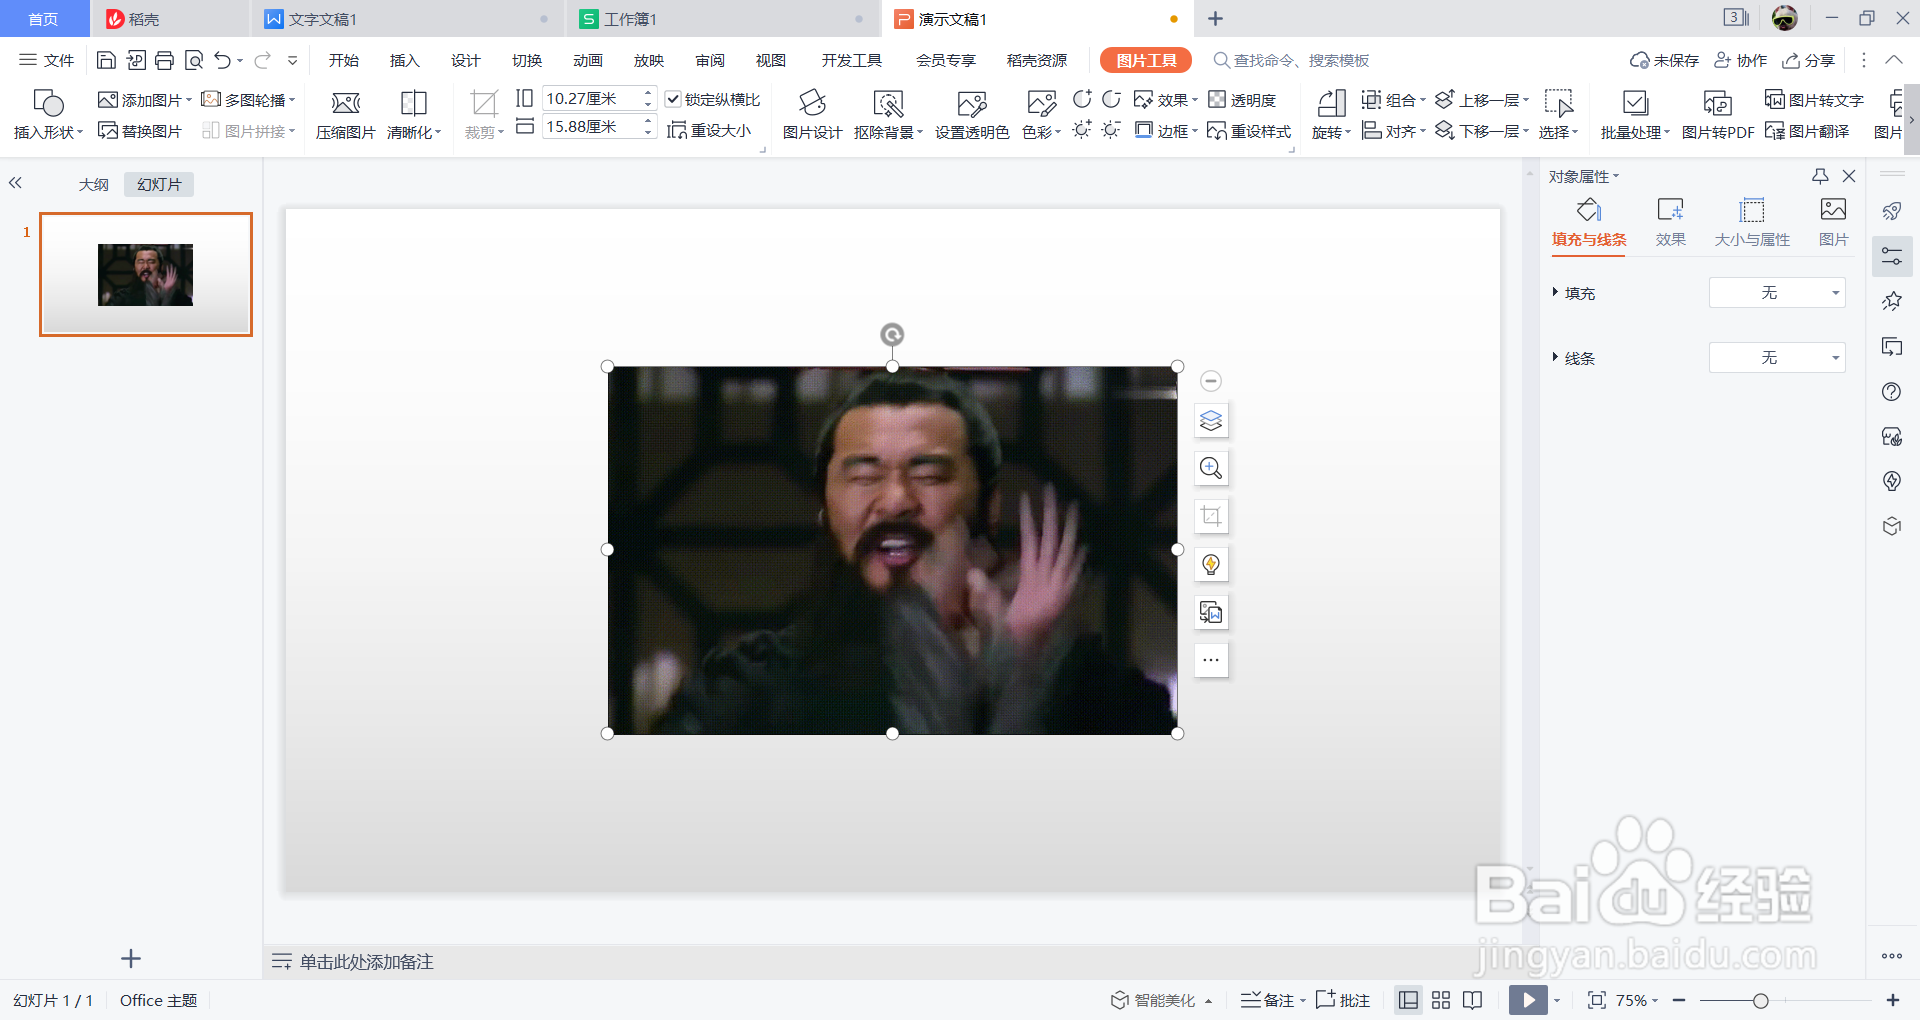This screenshot has width=1920, height=1020.
Task: Open the File (文件) menu
Action: coord(47,60)
